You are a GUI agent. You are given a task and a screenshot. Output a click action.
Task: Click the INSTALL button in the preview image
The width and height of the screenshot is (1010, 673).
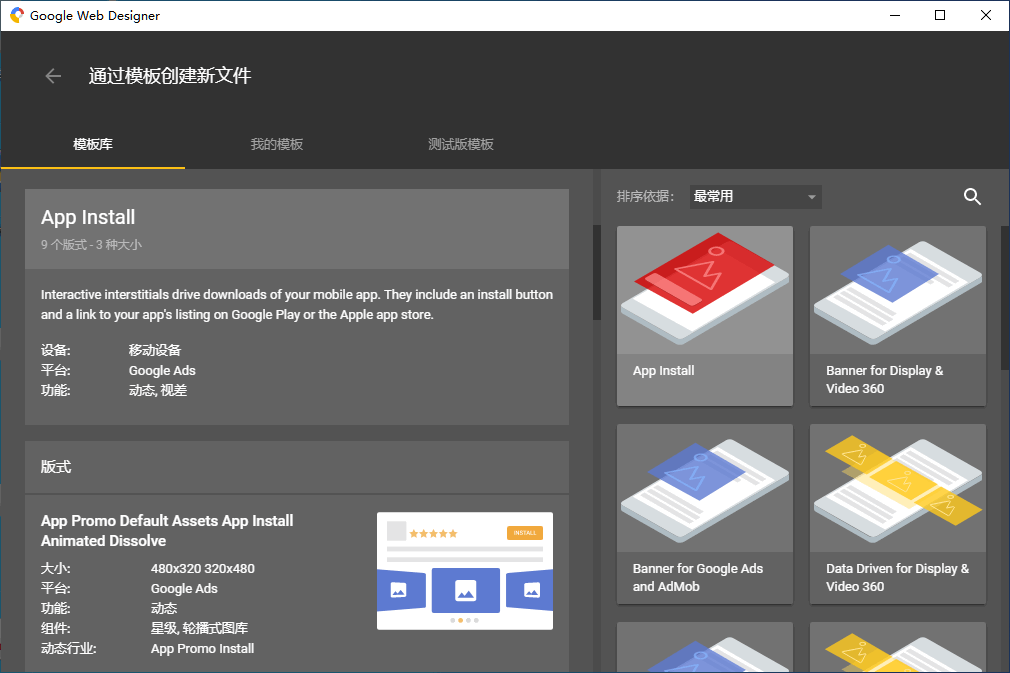click(x=526, y=533)
